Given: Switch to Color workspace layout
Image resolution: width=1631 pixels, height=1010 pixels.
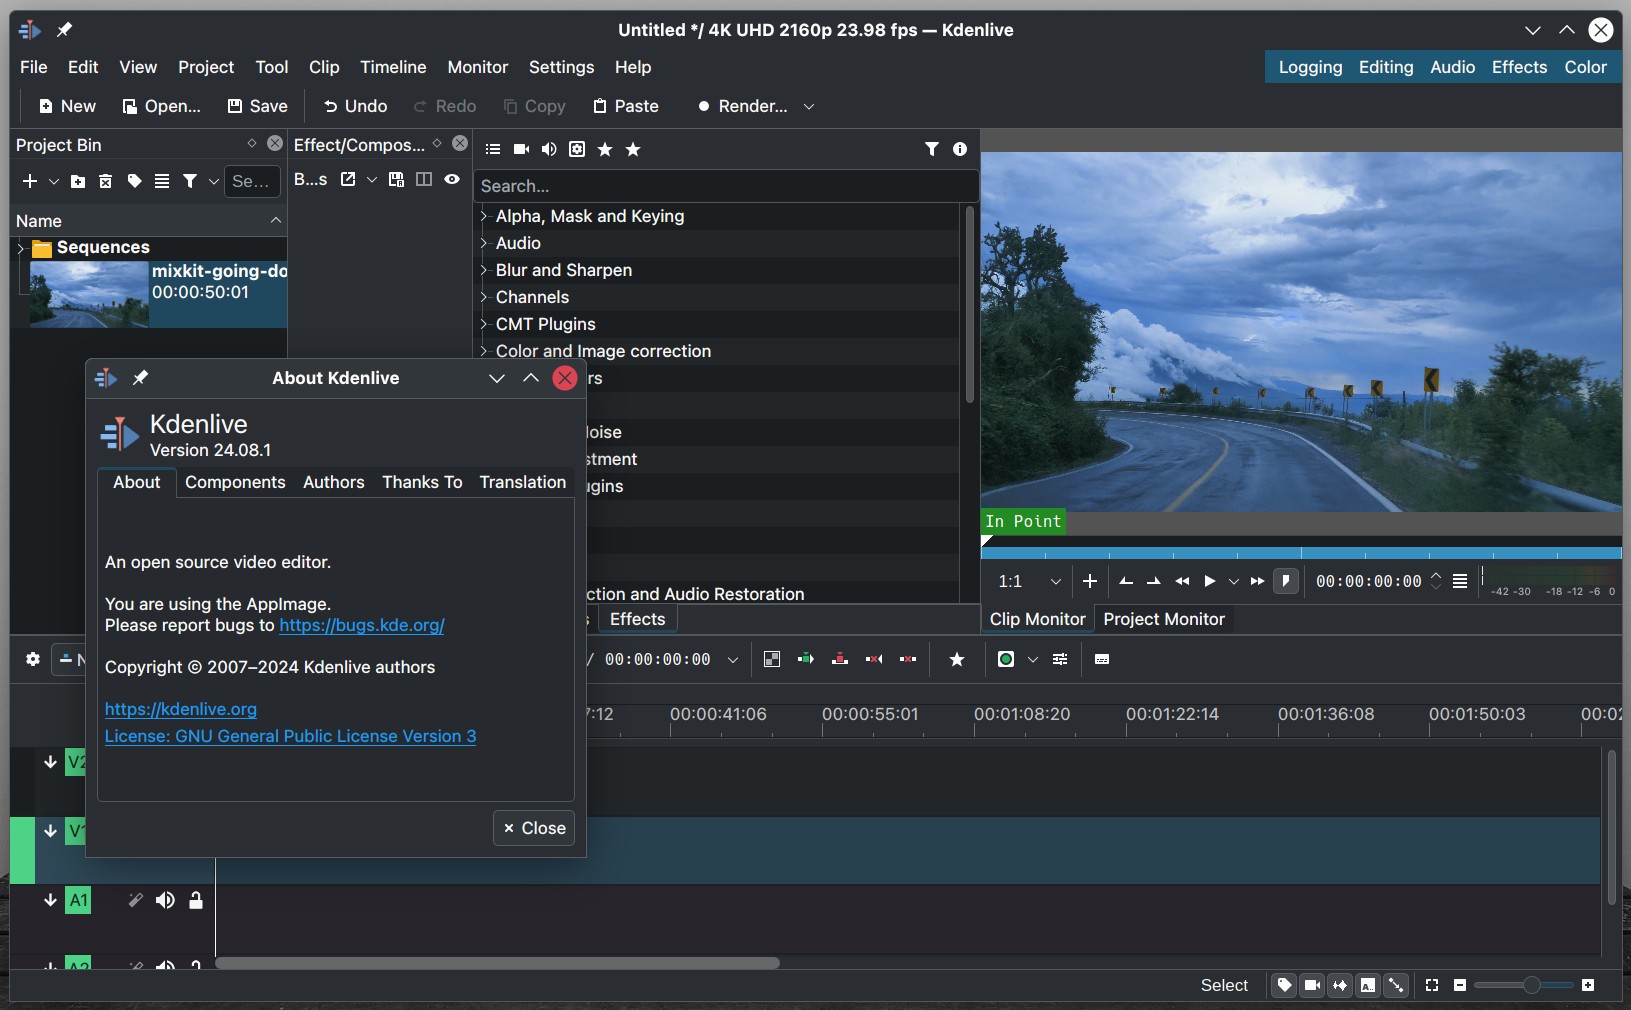Looking at the screenshot, I should point(1585,67).
